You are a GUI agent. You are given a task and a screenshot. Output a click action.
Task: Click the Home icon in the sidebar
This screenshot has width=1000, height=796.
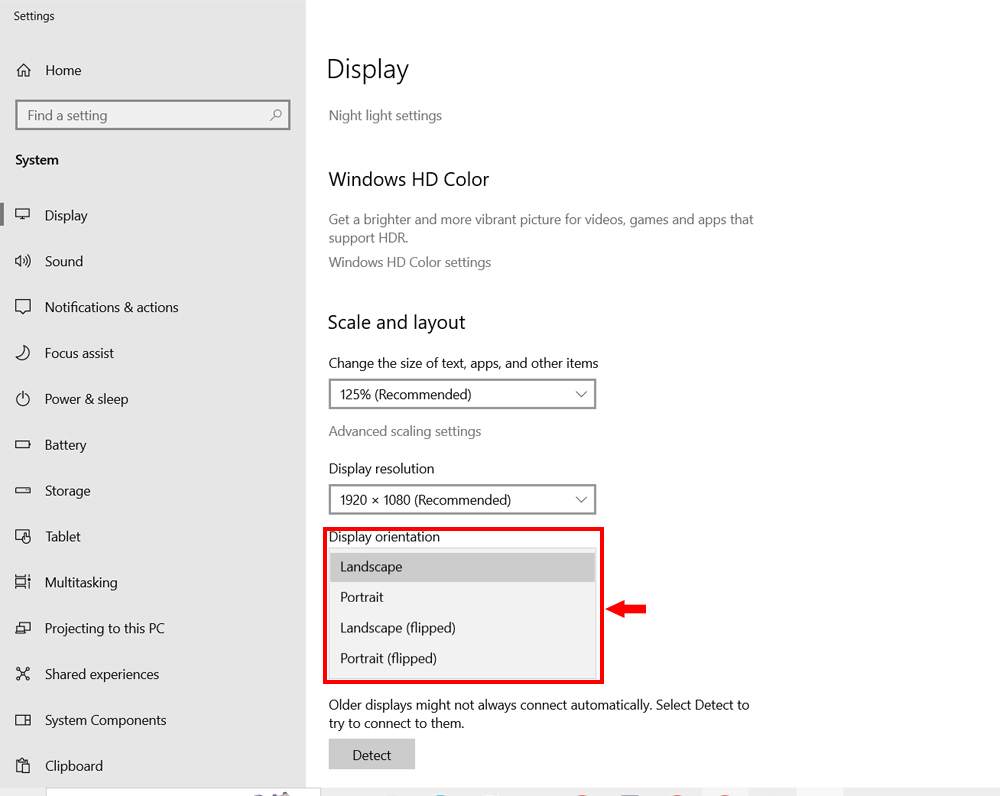23,70
